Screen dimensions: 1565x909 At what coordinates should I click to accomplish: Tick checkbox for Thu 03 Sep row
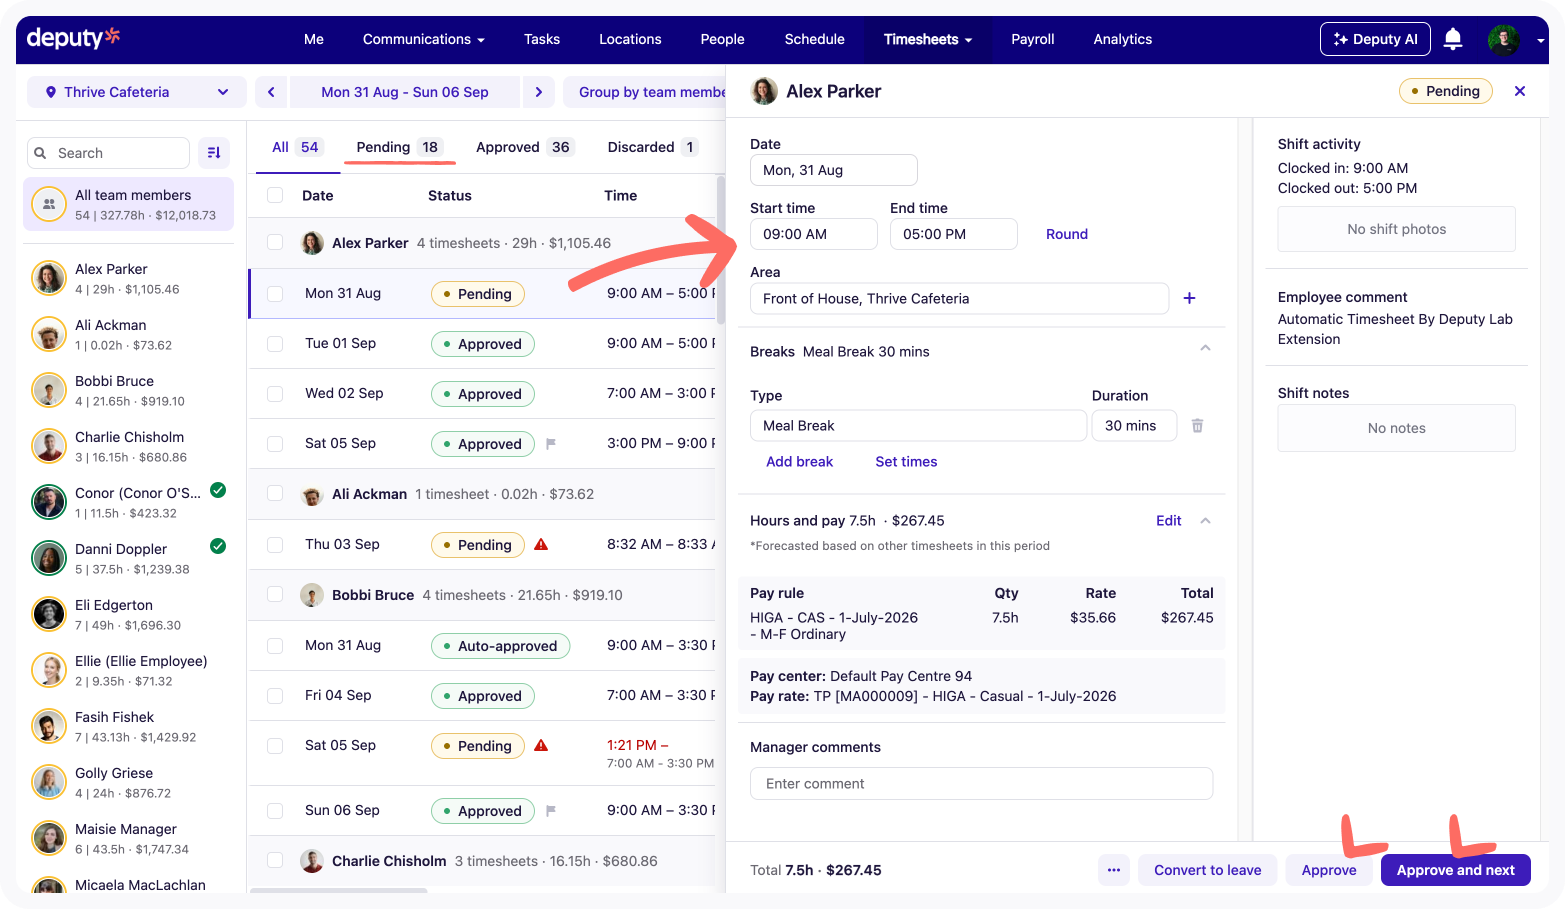click(x=275, y=545)
